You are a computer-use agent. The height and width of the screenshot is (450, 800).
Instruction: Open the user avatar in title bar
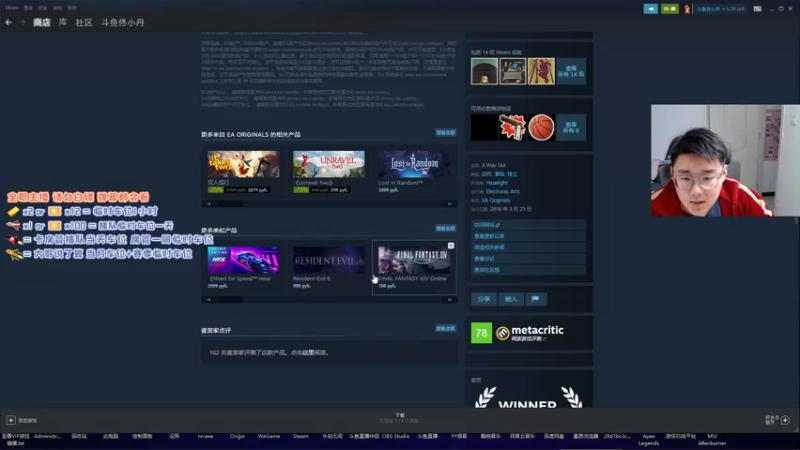tap(687, 9)
